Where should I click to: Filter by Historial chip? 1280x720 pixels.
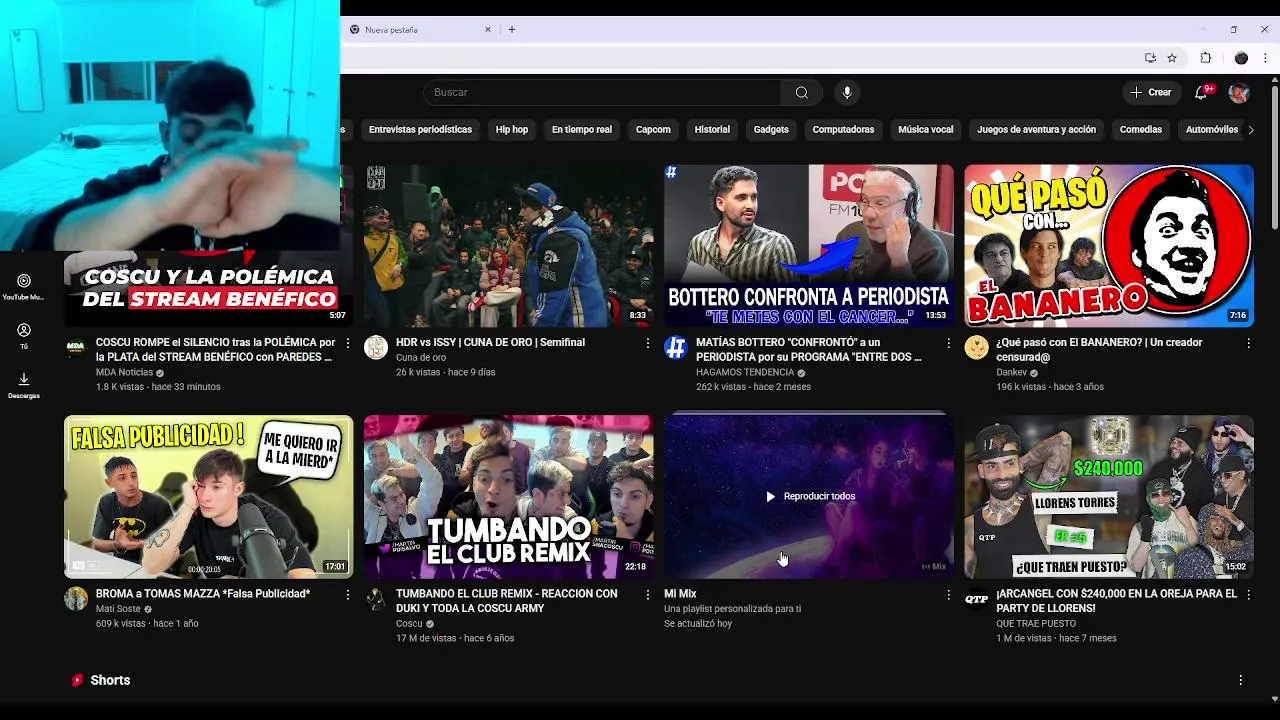[712, 130]
